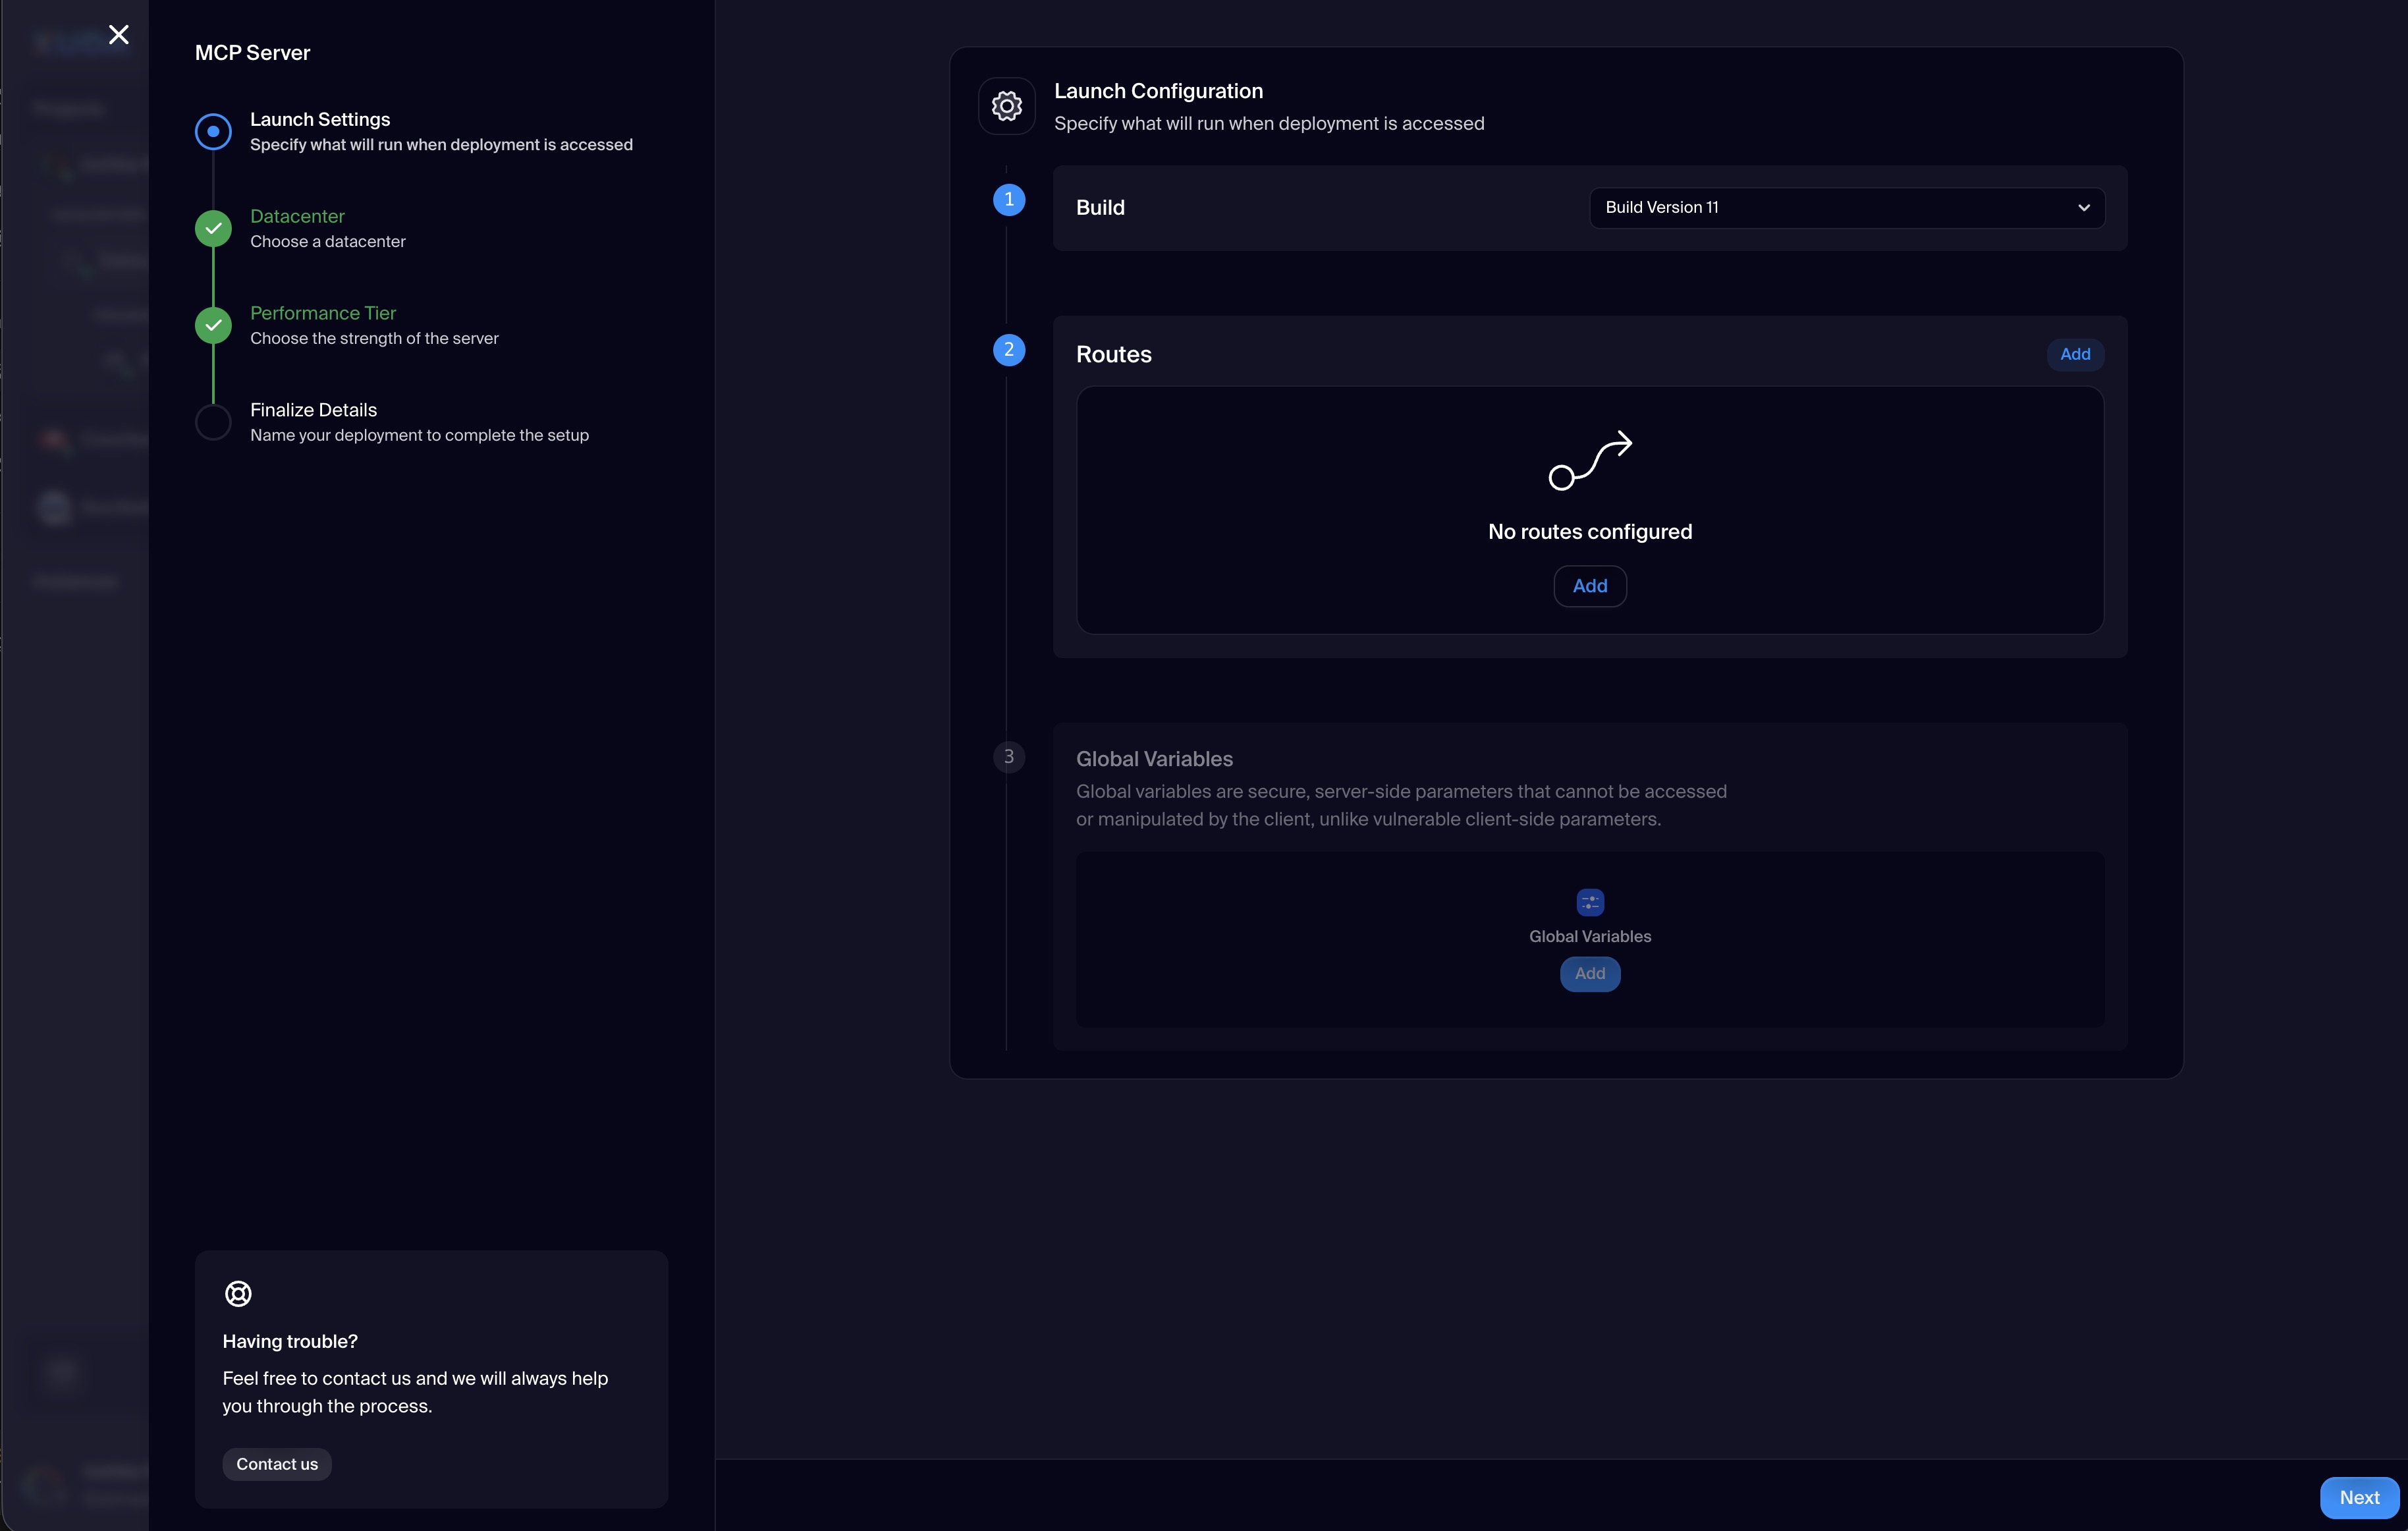Select the Finalize Details step circle
The height and width of the screenshot is (1531, 2408).
213,423
